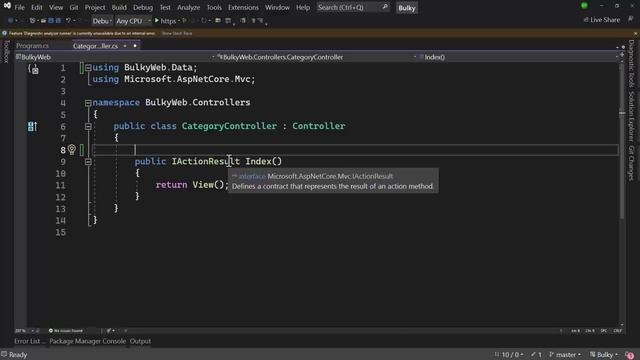Collapse the using directives block at line 1

88,68
